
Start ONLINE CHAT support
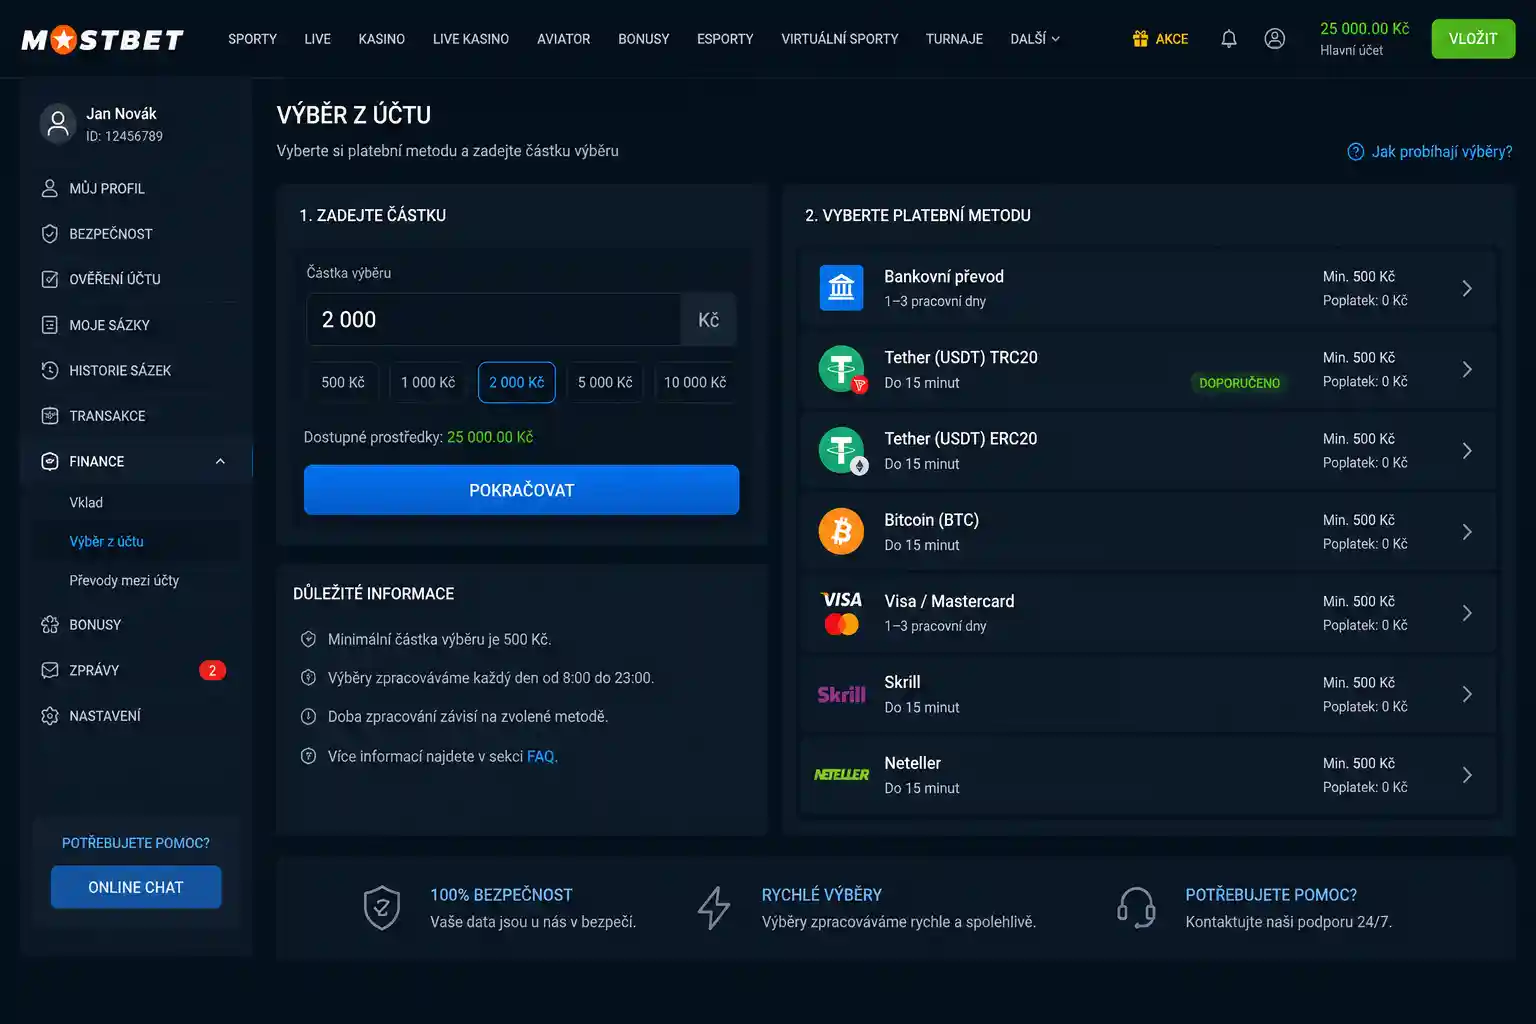click(x=136, y=887)
